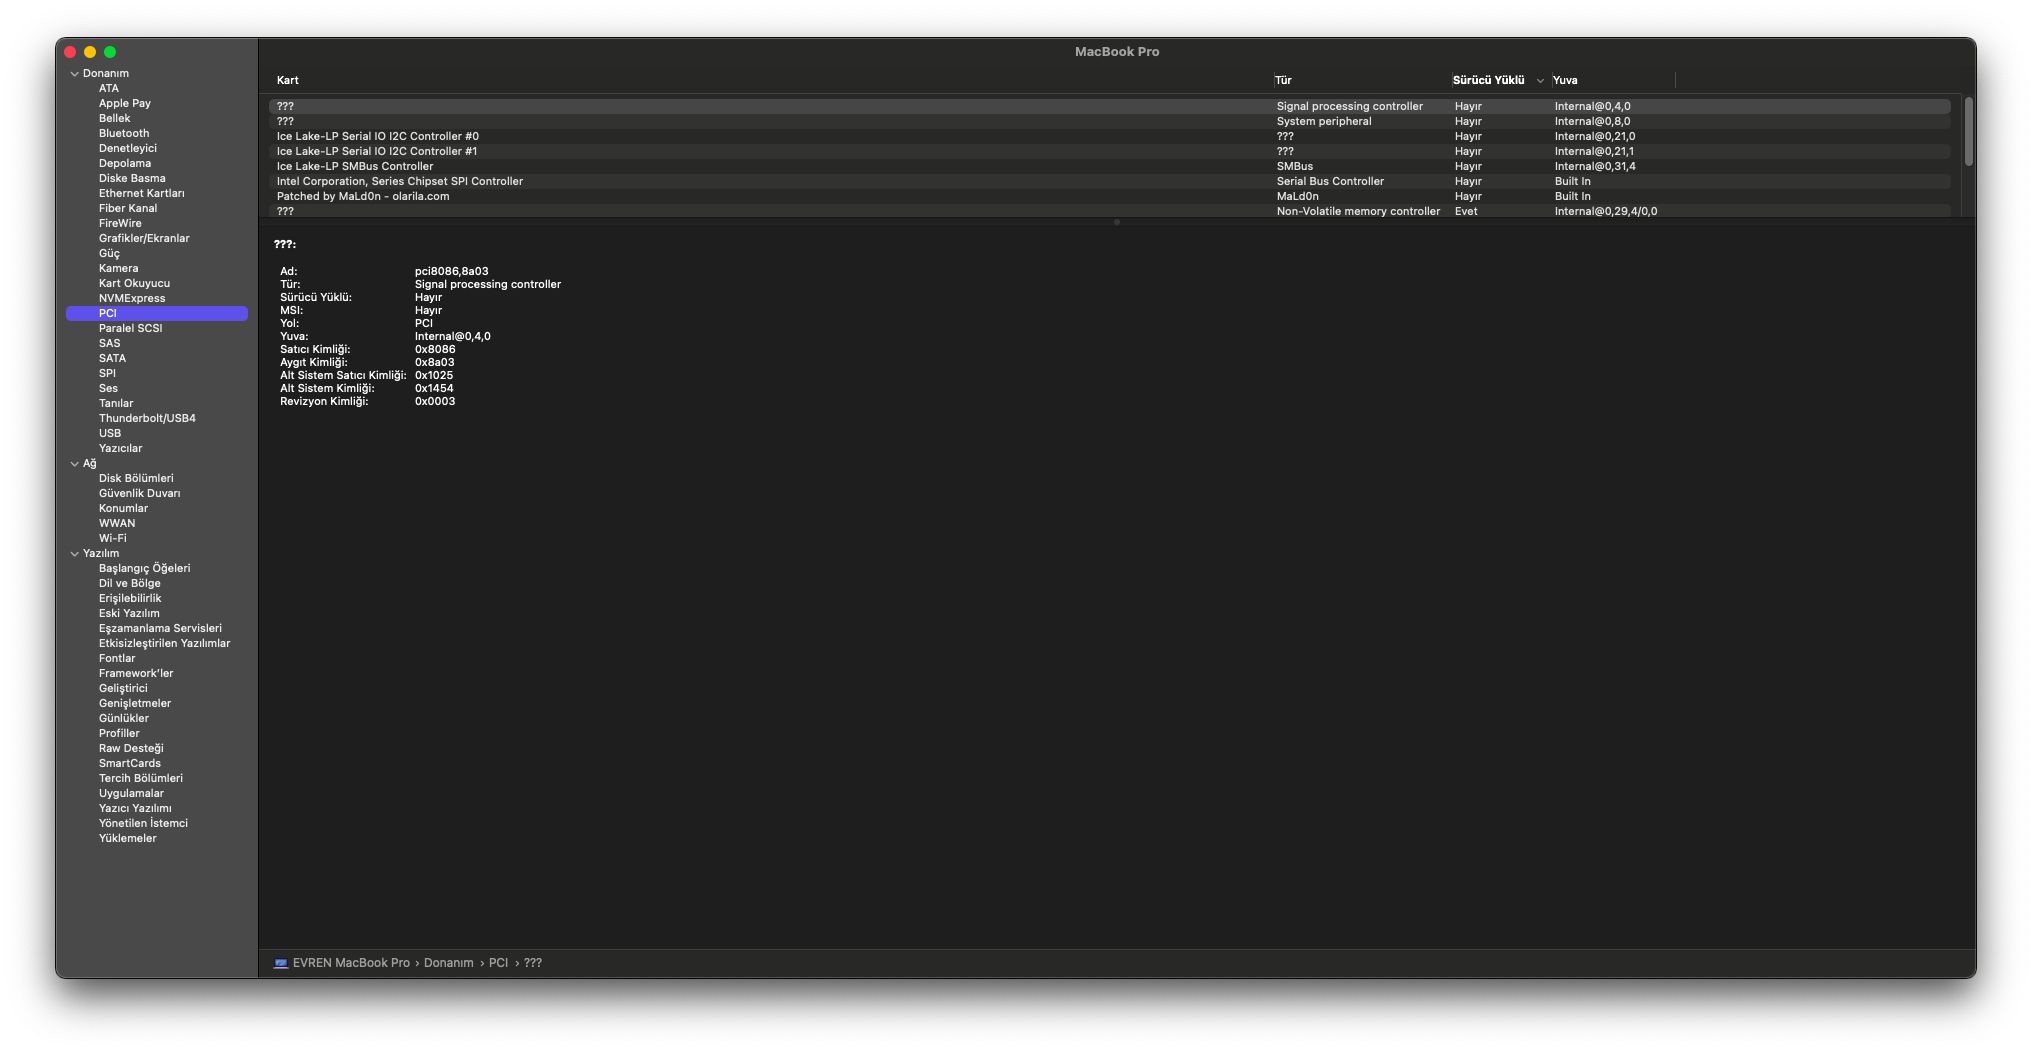This screenshot has width=2032, height=1052.
Task: Select Wi-Fi under the Ağ section
Action: pos(112,538)
